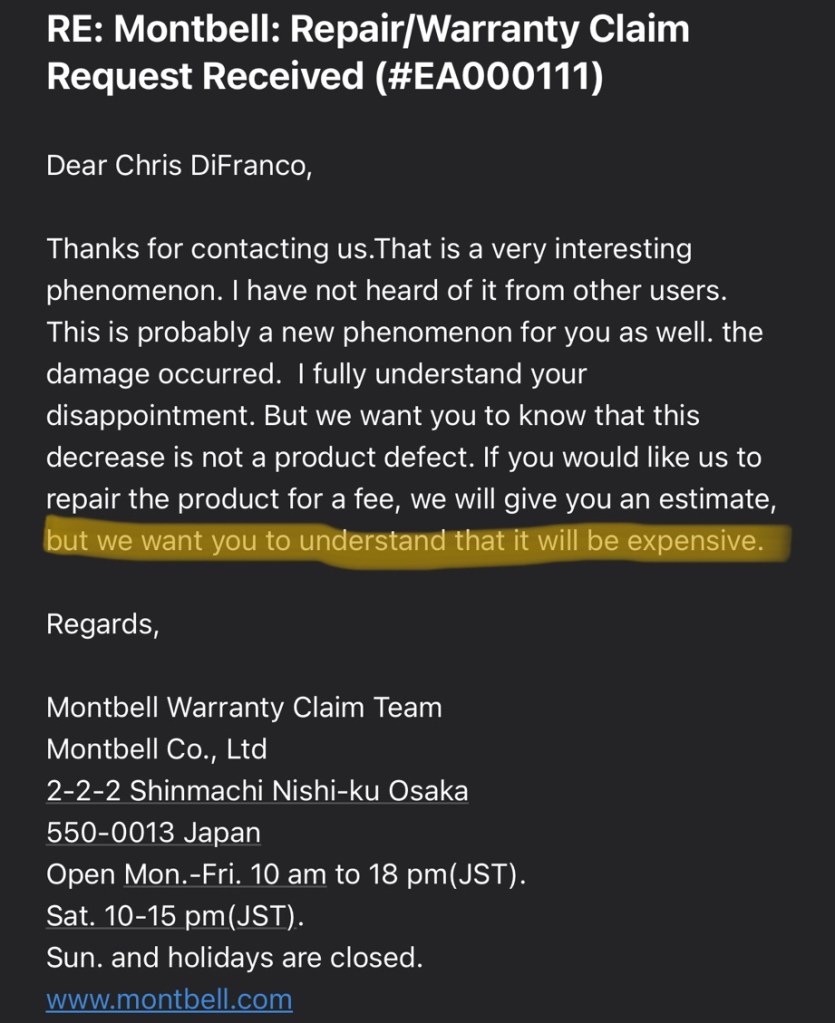Click 'Sun. and holidays are closed.' line
This screenshot has height=1023, width=835.
click(x=234, y=957)
